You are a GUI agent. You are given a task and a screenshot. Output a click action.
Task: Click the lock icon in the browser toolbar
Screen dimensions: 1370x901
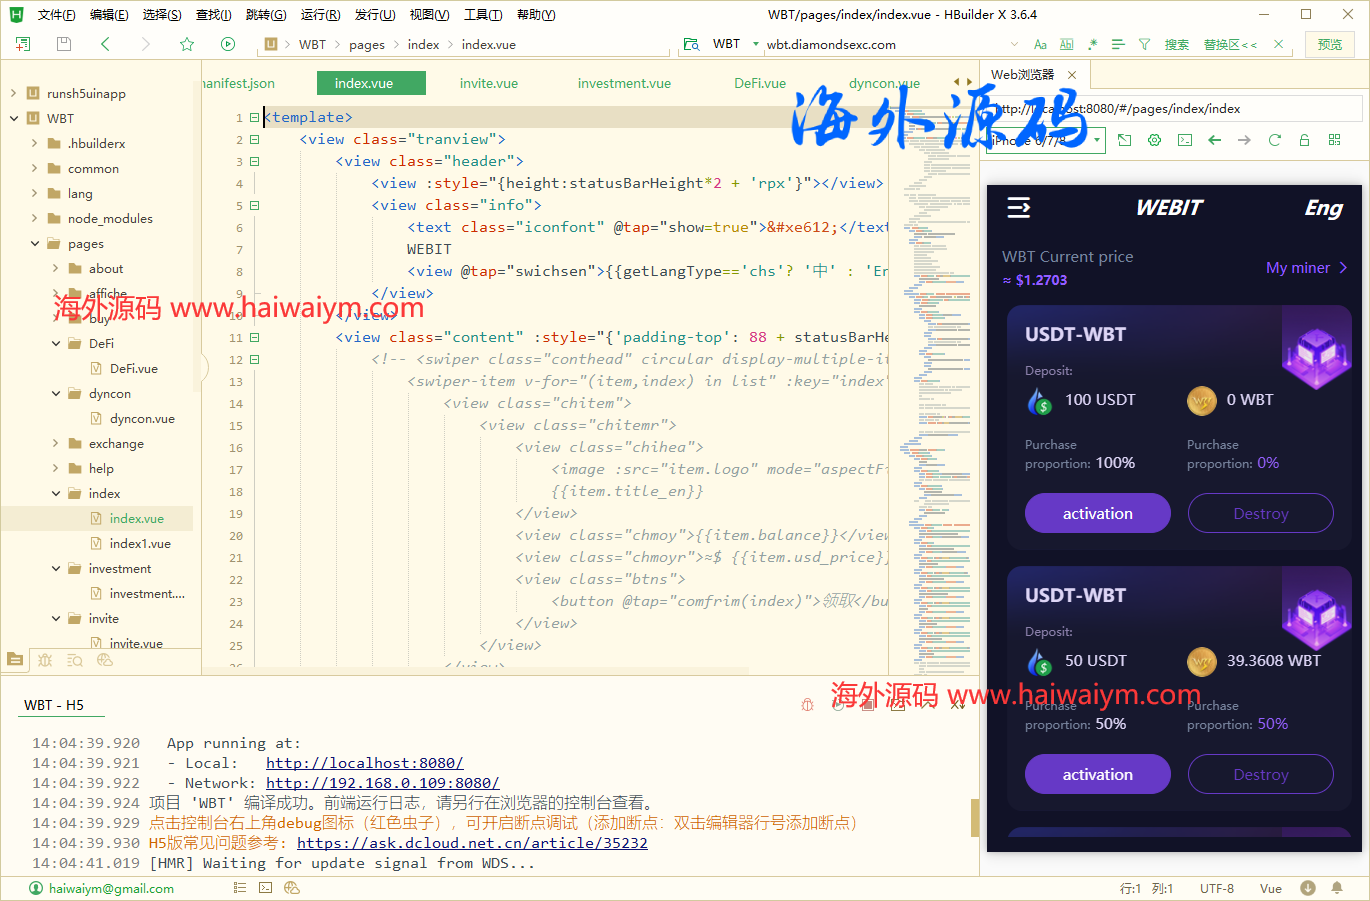[x=1303, y=140]
